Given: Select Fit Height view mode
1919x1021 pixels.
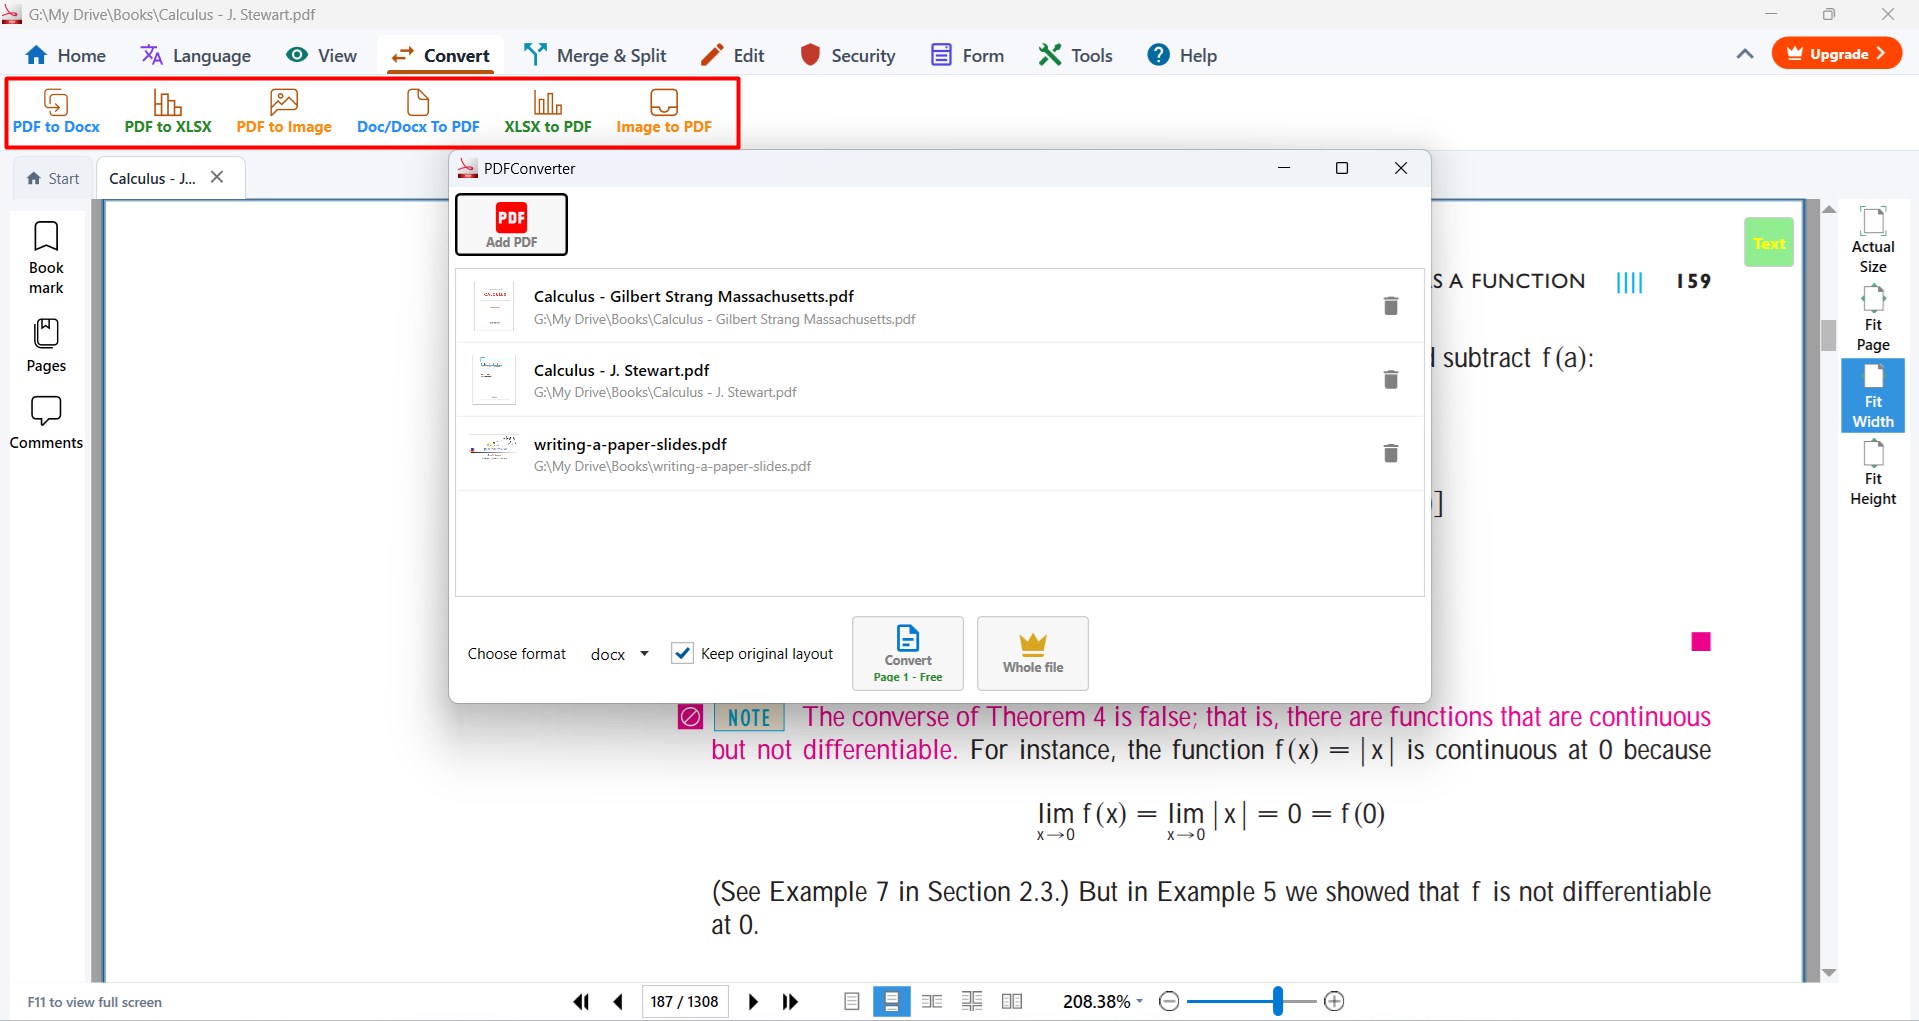Looking at the screenshot, I should [x=1873, y=473].
